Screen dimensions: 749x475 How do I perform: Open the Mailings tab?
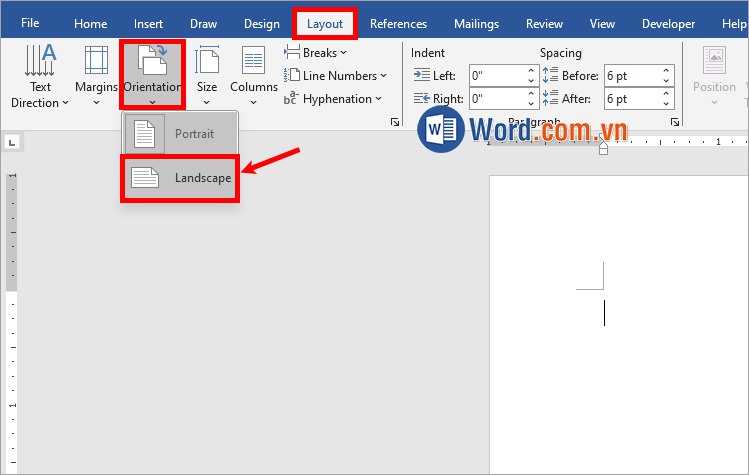pos(476,24)
